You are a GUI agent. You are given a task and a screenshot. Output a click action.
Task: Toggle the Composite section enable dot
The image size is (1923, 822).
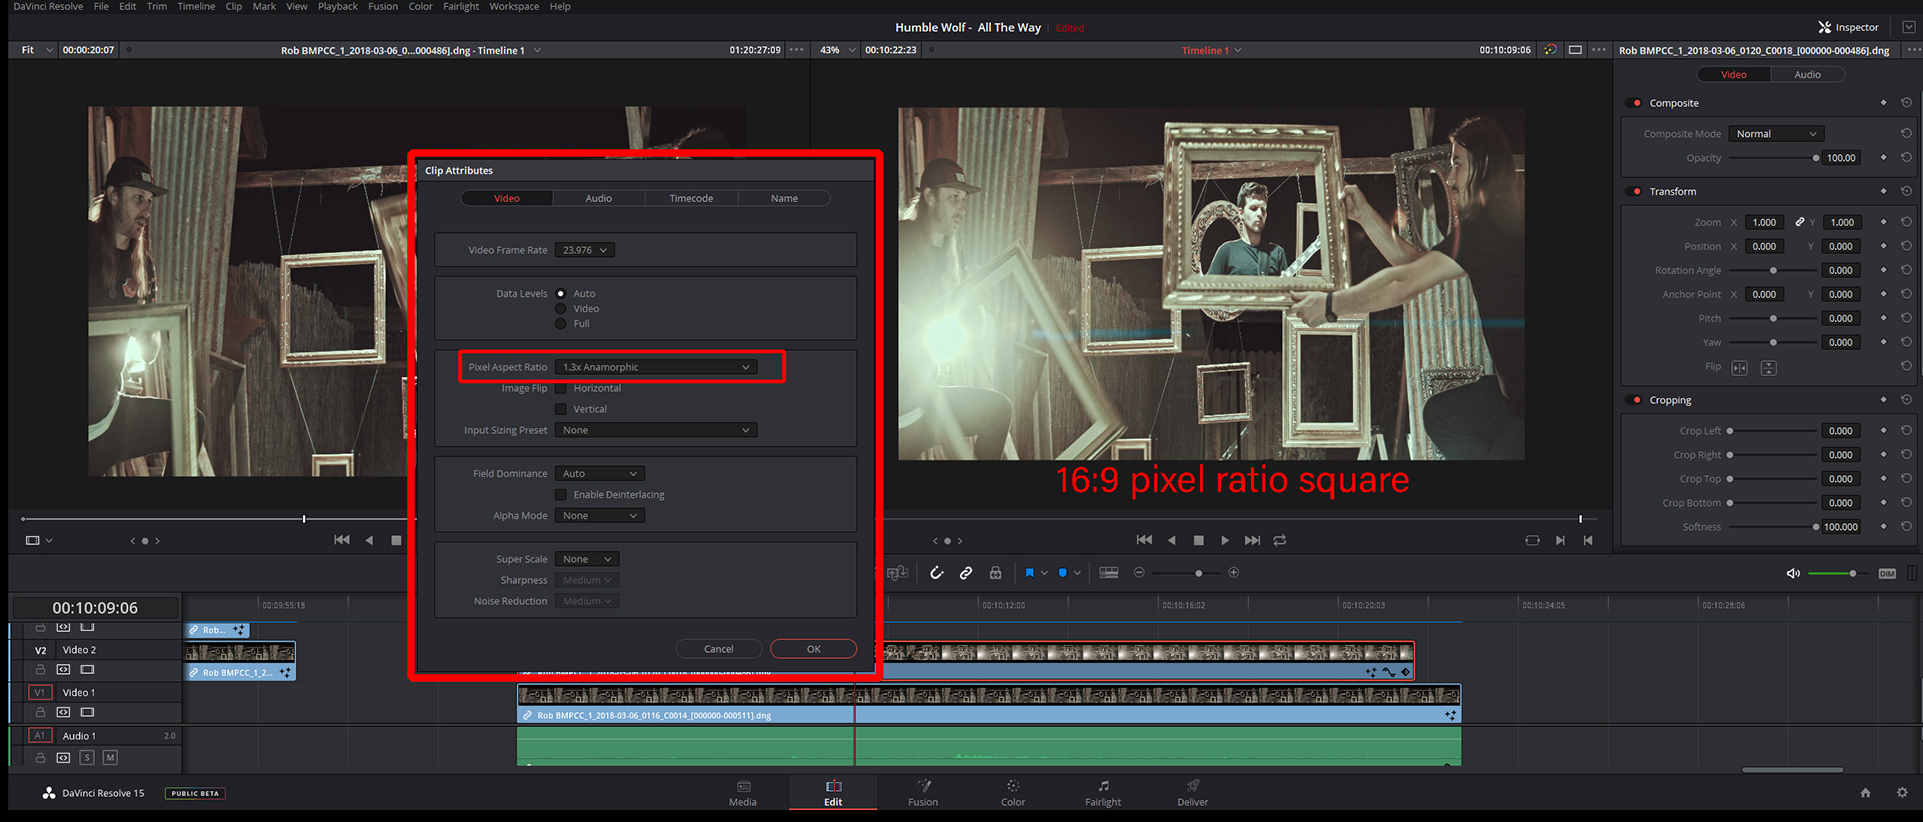click(1637, 103)
